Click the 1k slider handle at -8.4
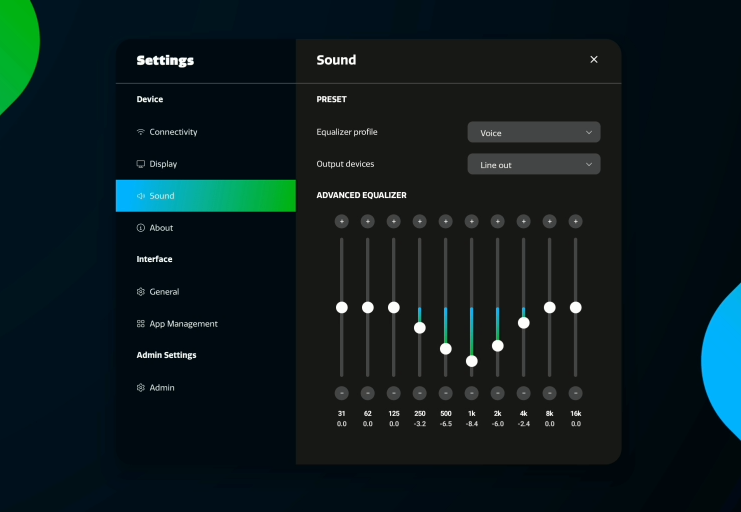 pos(472,361)
